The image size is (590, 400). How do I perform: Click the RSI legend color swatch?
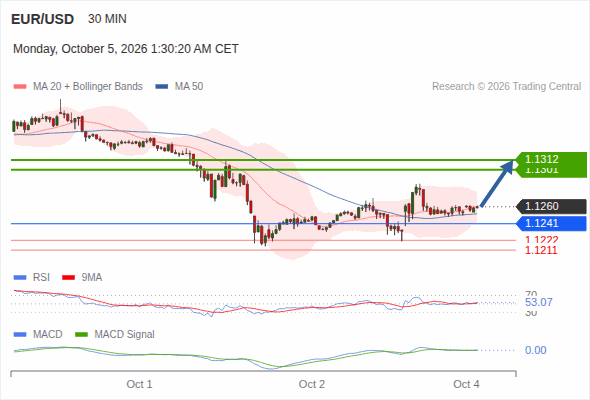[x=20, y=278]
